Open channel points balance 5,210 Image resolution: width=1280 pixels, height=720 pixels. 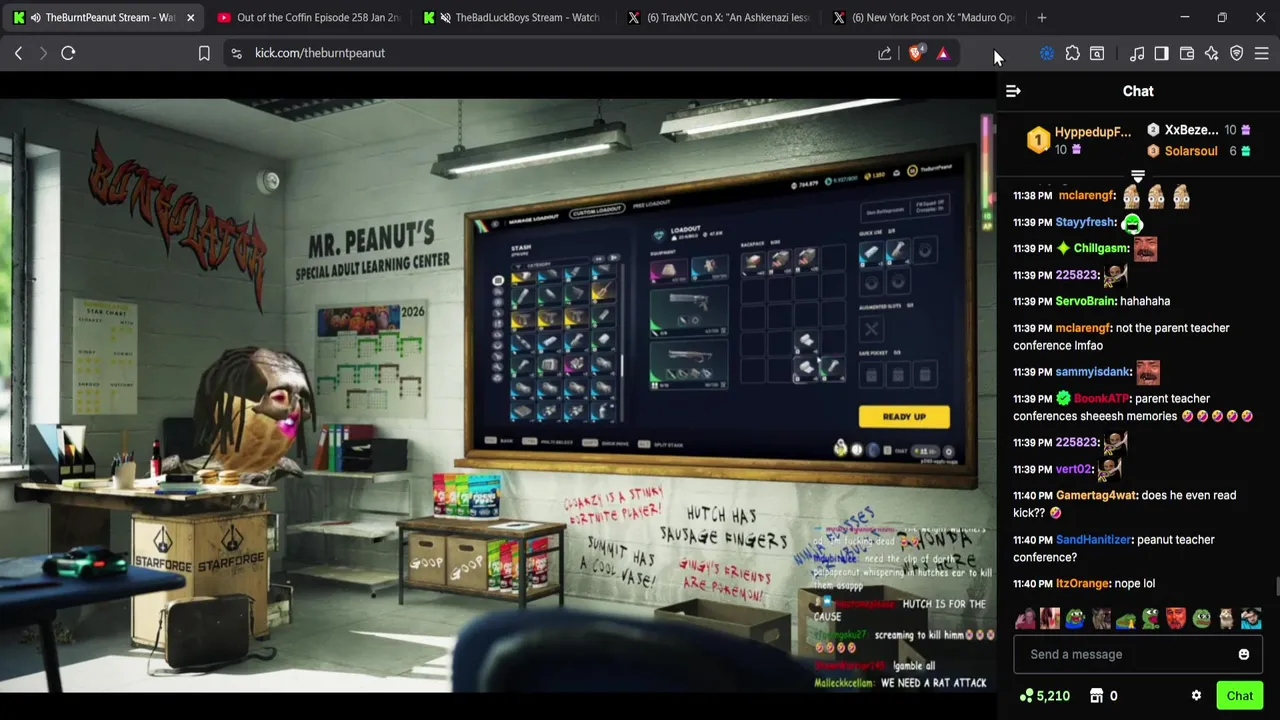(x=1044, y=696)
